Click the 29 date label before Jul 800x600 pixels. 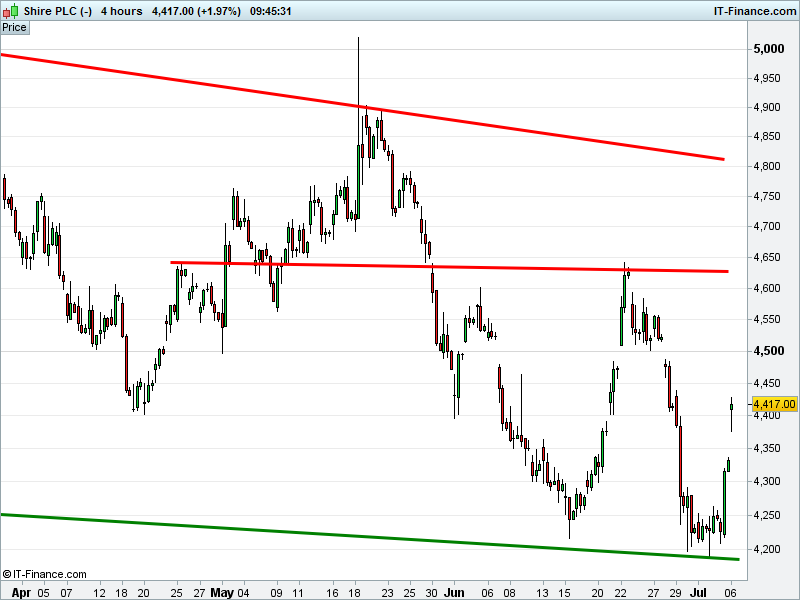coord(676,593)
